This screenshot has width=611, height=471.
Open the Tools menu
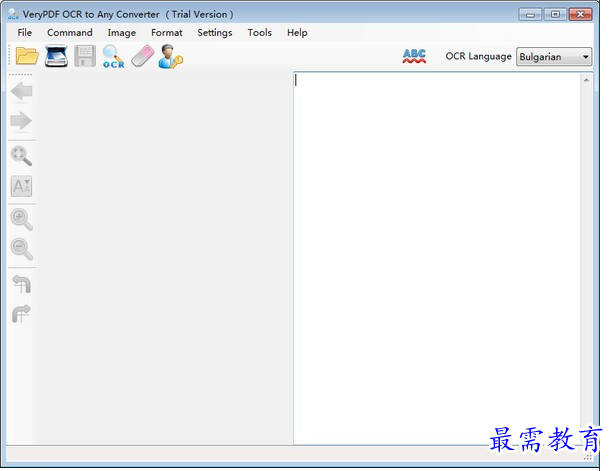coord(260,32)
